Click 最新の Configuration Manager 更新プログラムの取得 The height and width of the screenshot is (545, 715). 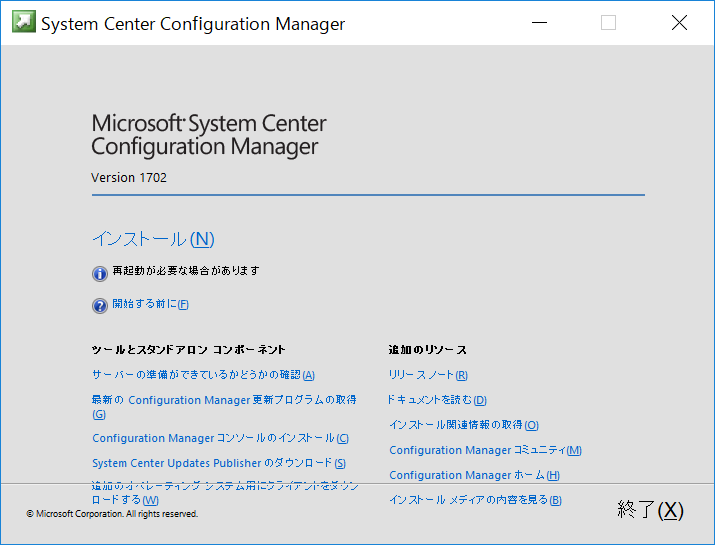[x=224, y=407]
